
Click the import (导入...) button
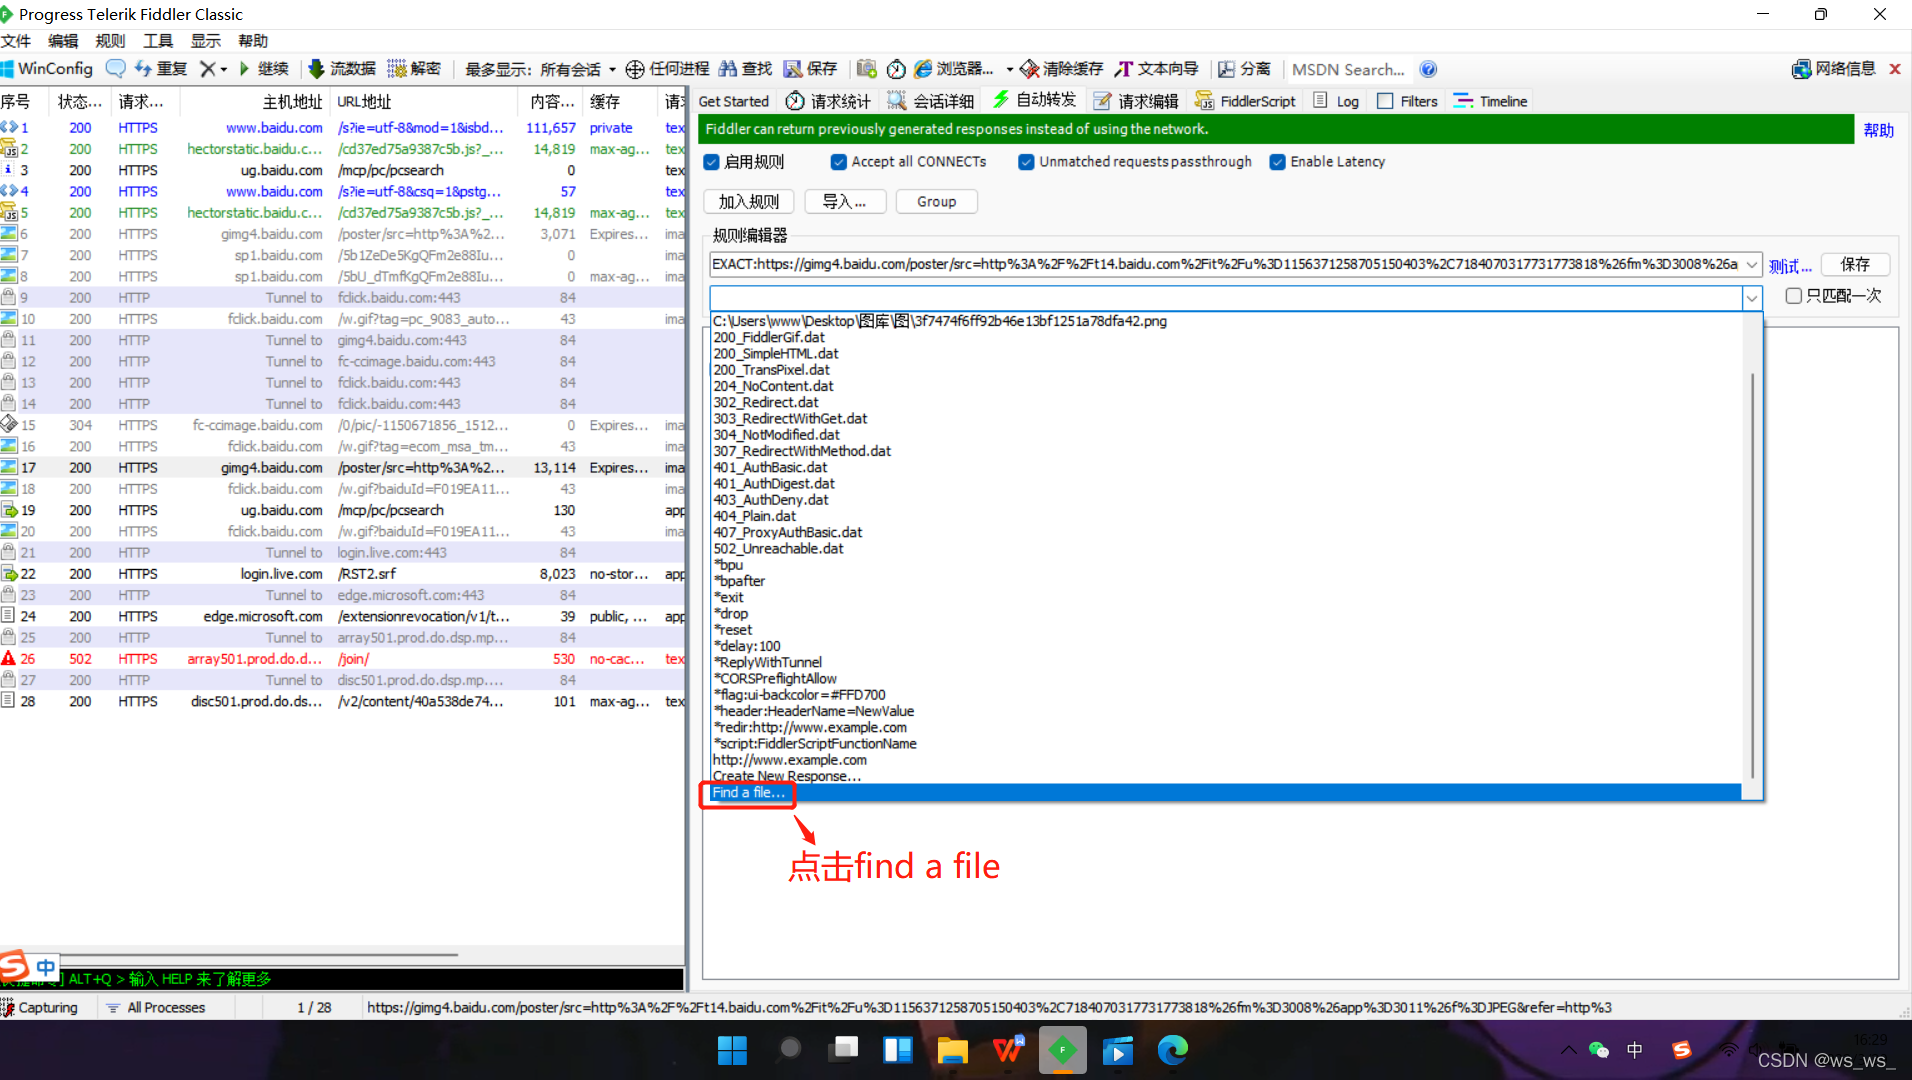coord(845,201)
